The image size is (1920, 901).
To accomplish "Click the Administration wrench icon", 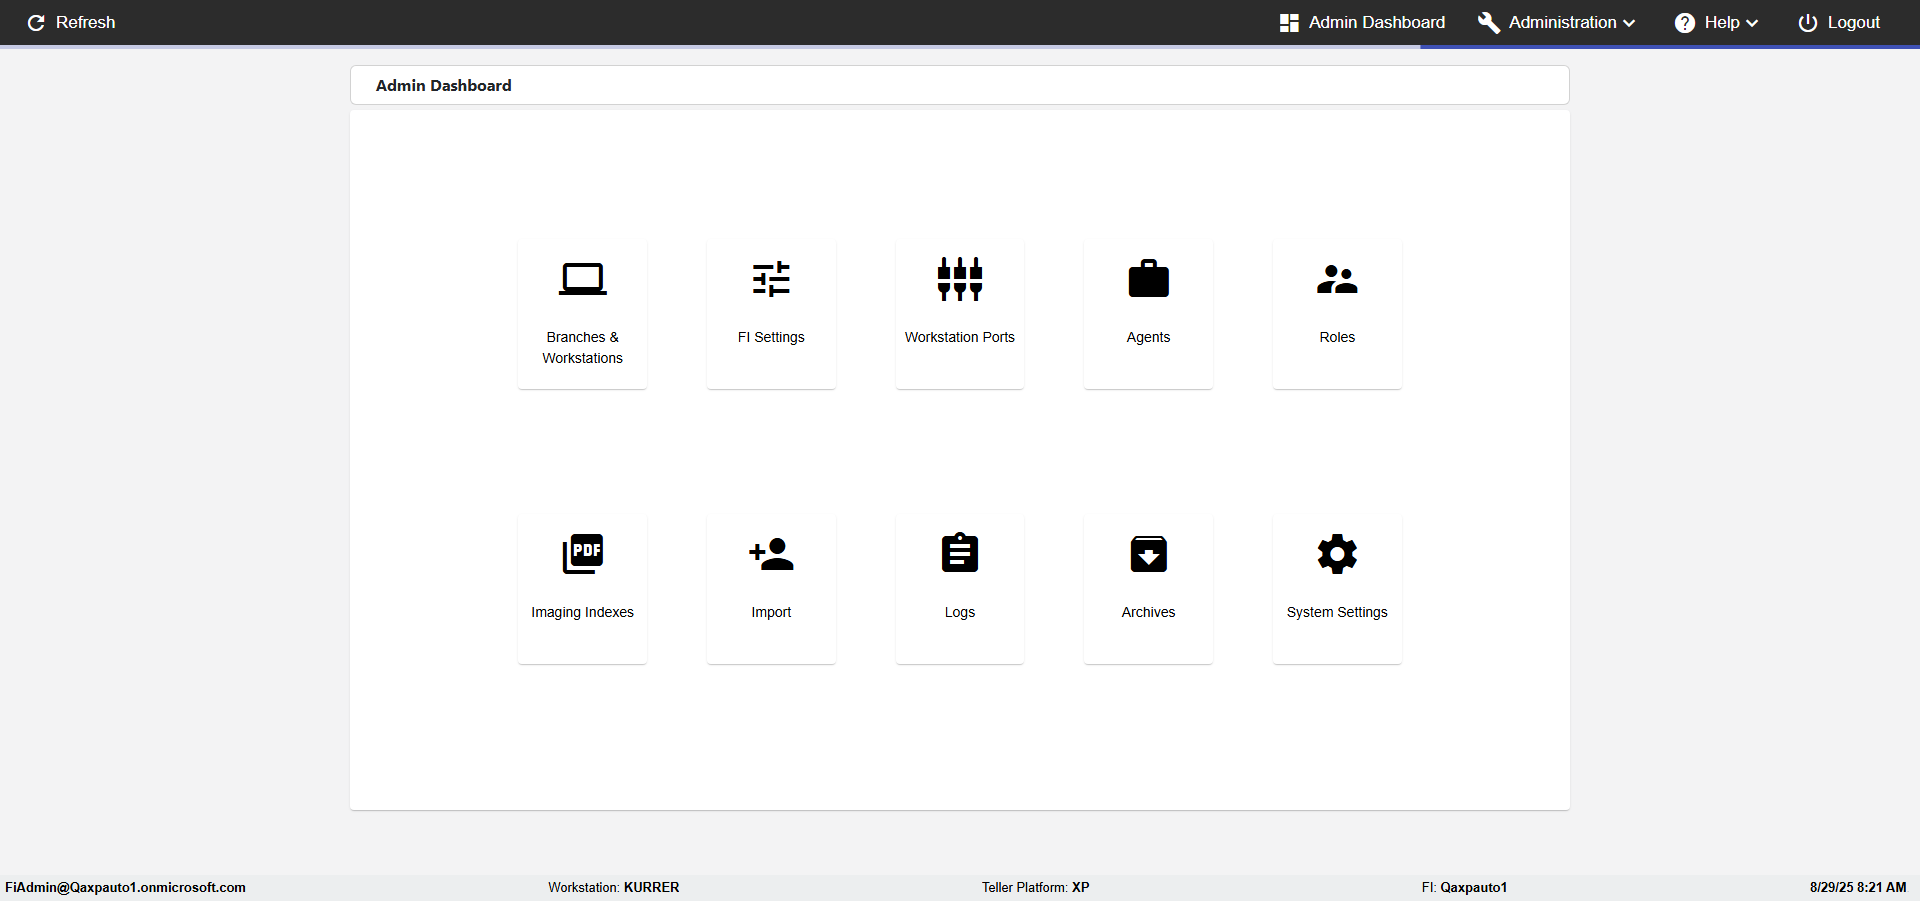I will 1489,23.
